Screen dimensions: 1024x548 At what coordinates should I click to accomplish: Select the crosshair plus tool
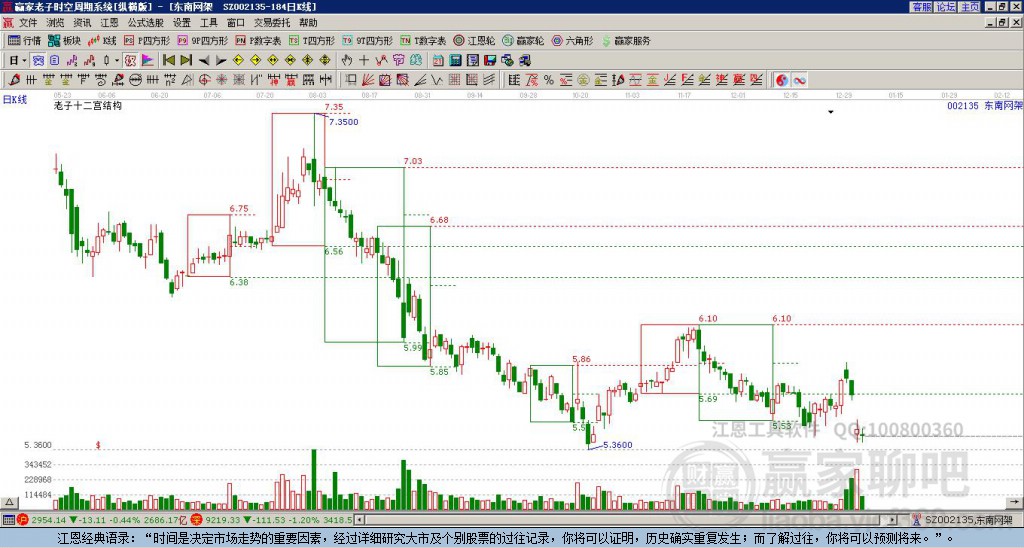pyautogui.click(x=364, y=61)
